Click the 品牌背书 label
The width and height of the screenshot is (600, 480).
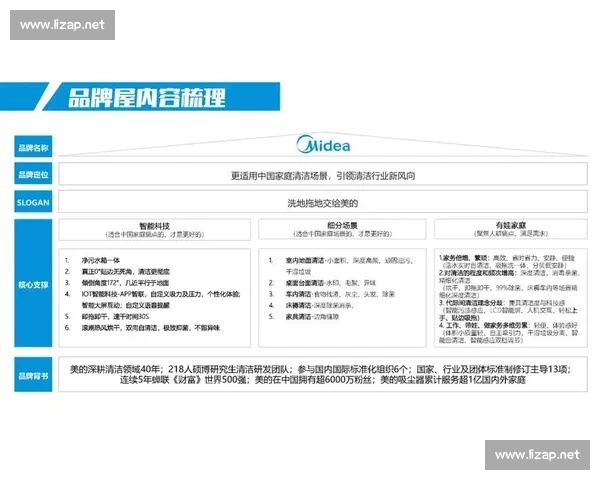[33, 376]
